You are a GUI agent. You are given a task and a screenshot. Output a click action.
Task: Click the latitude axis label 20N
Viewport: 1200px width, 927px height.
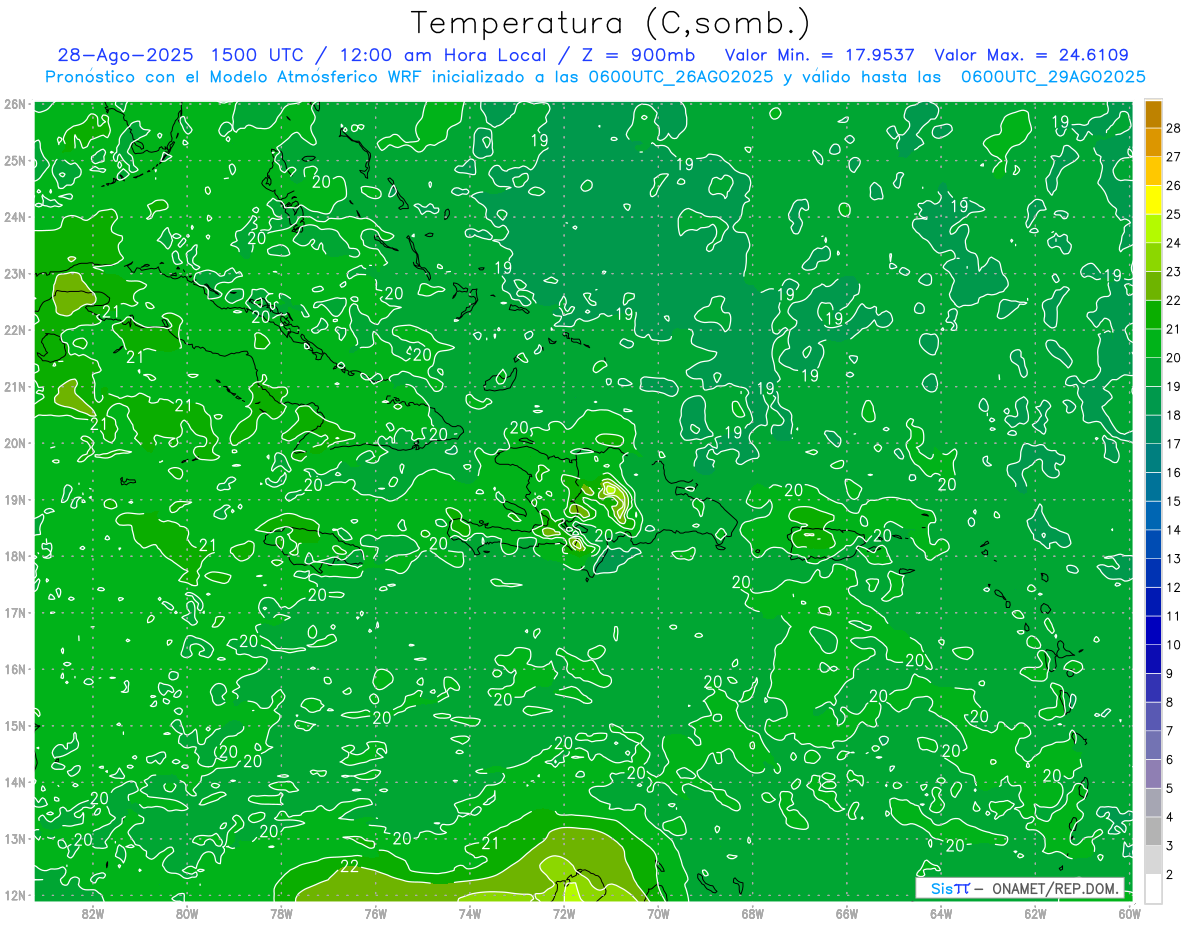[x=13, y=443]
